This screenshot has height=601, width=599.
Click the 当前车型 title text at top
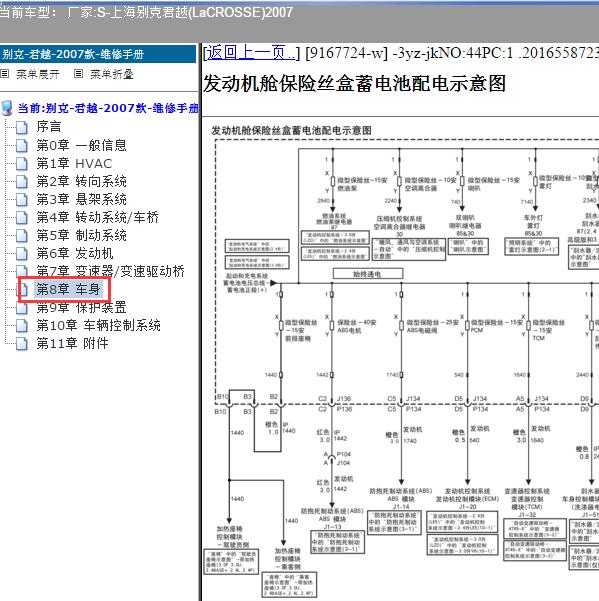pyautogui.click(x=146, y=12)
